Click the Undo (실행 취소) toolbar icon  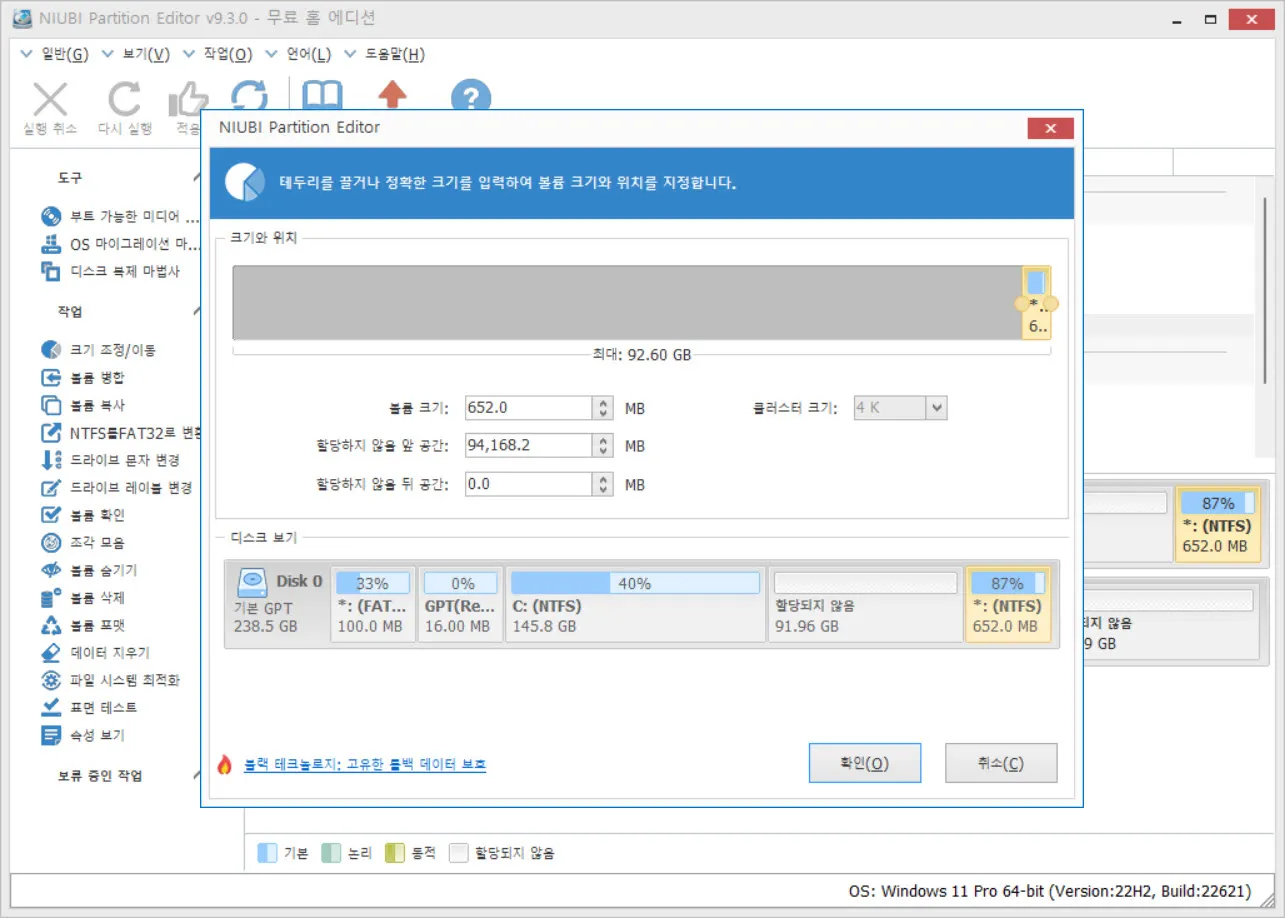51,101
